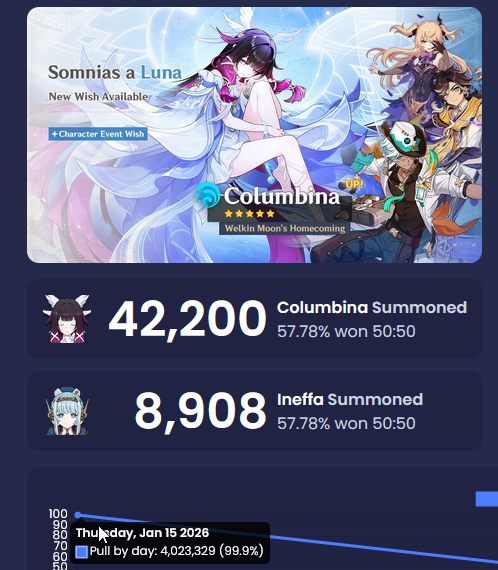The image size is (498, 570).
Task: Open the Columbina Summoned heading
Action: pos(372,308)
